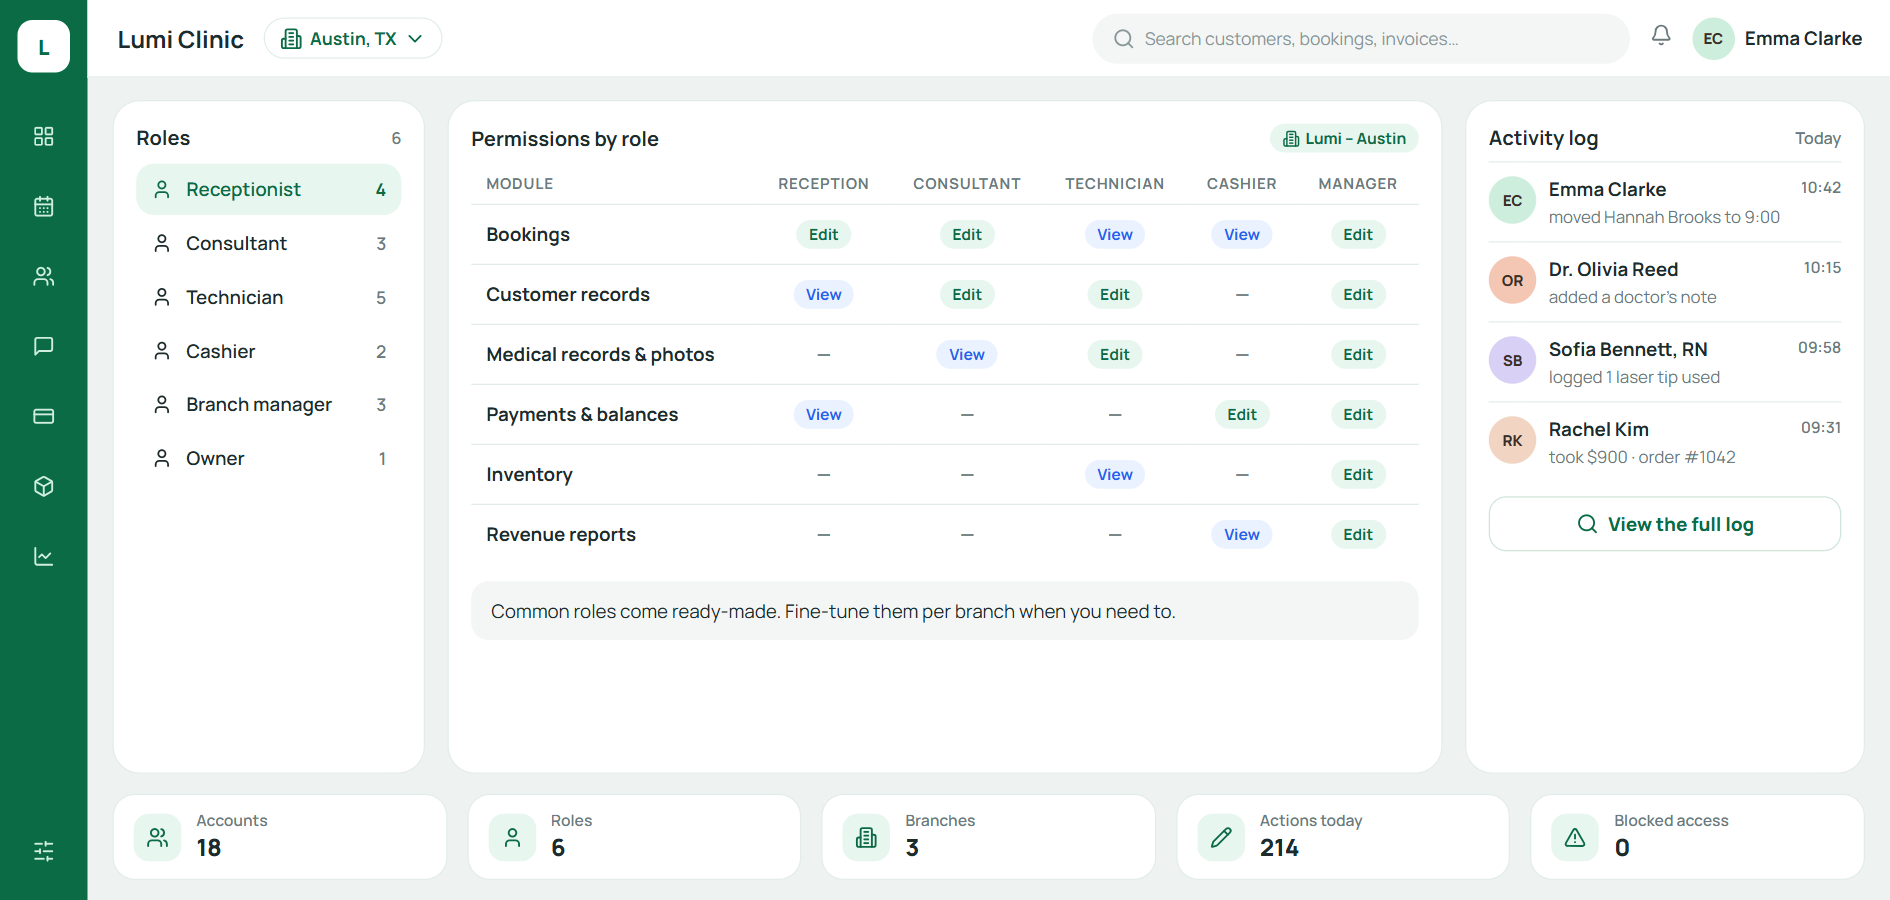The height and width of the screenshot is (900, 1890).
Task: Click the Actions today pencil icon
Action: coord(1221,837)
